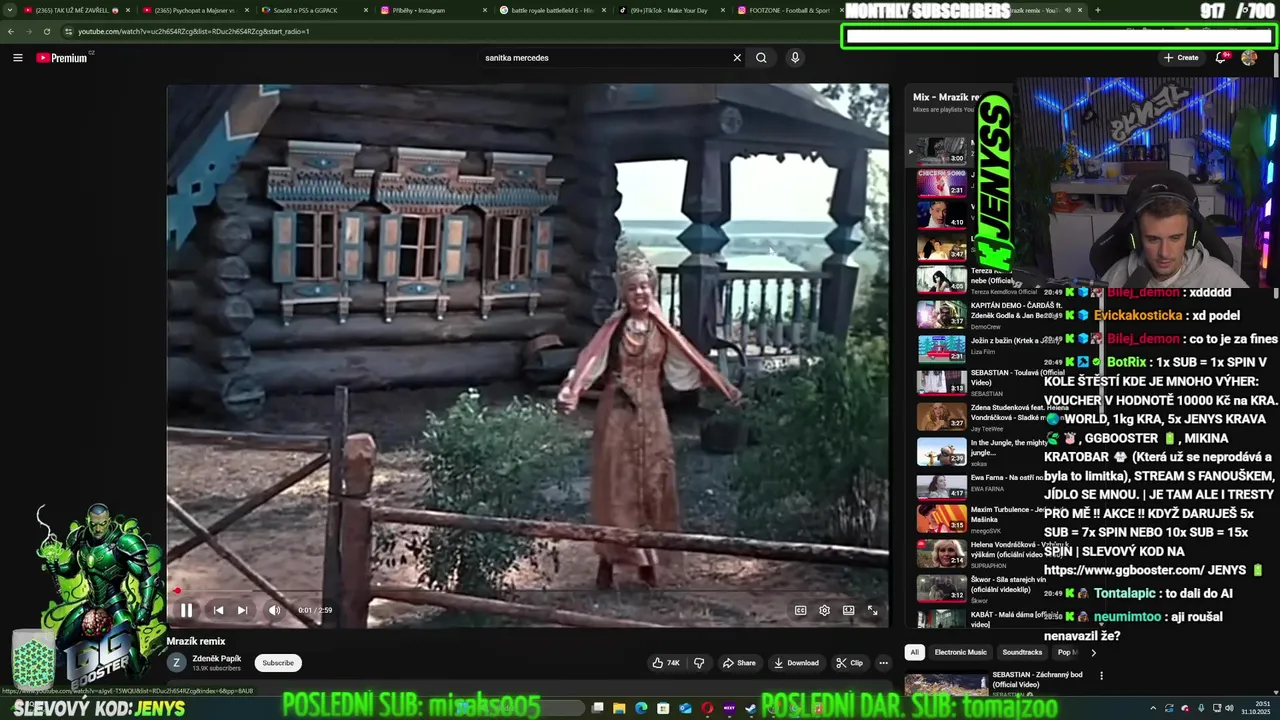This screenshot has width=1280, height=720.
Task: Select the Electronic Music chip
Action: pyautogui.click(x=960, y=652)
